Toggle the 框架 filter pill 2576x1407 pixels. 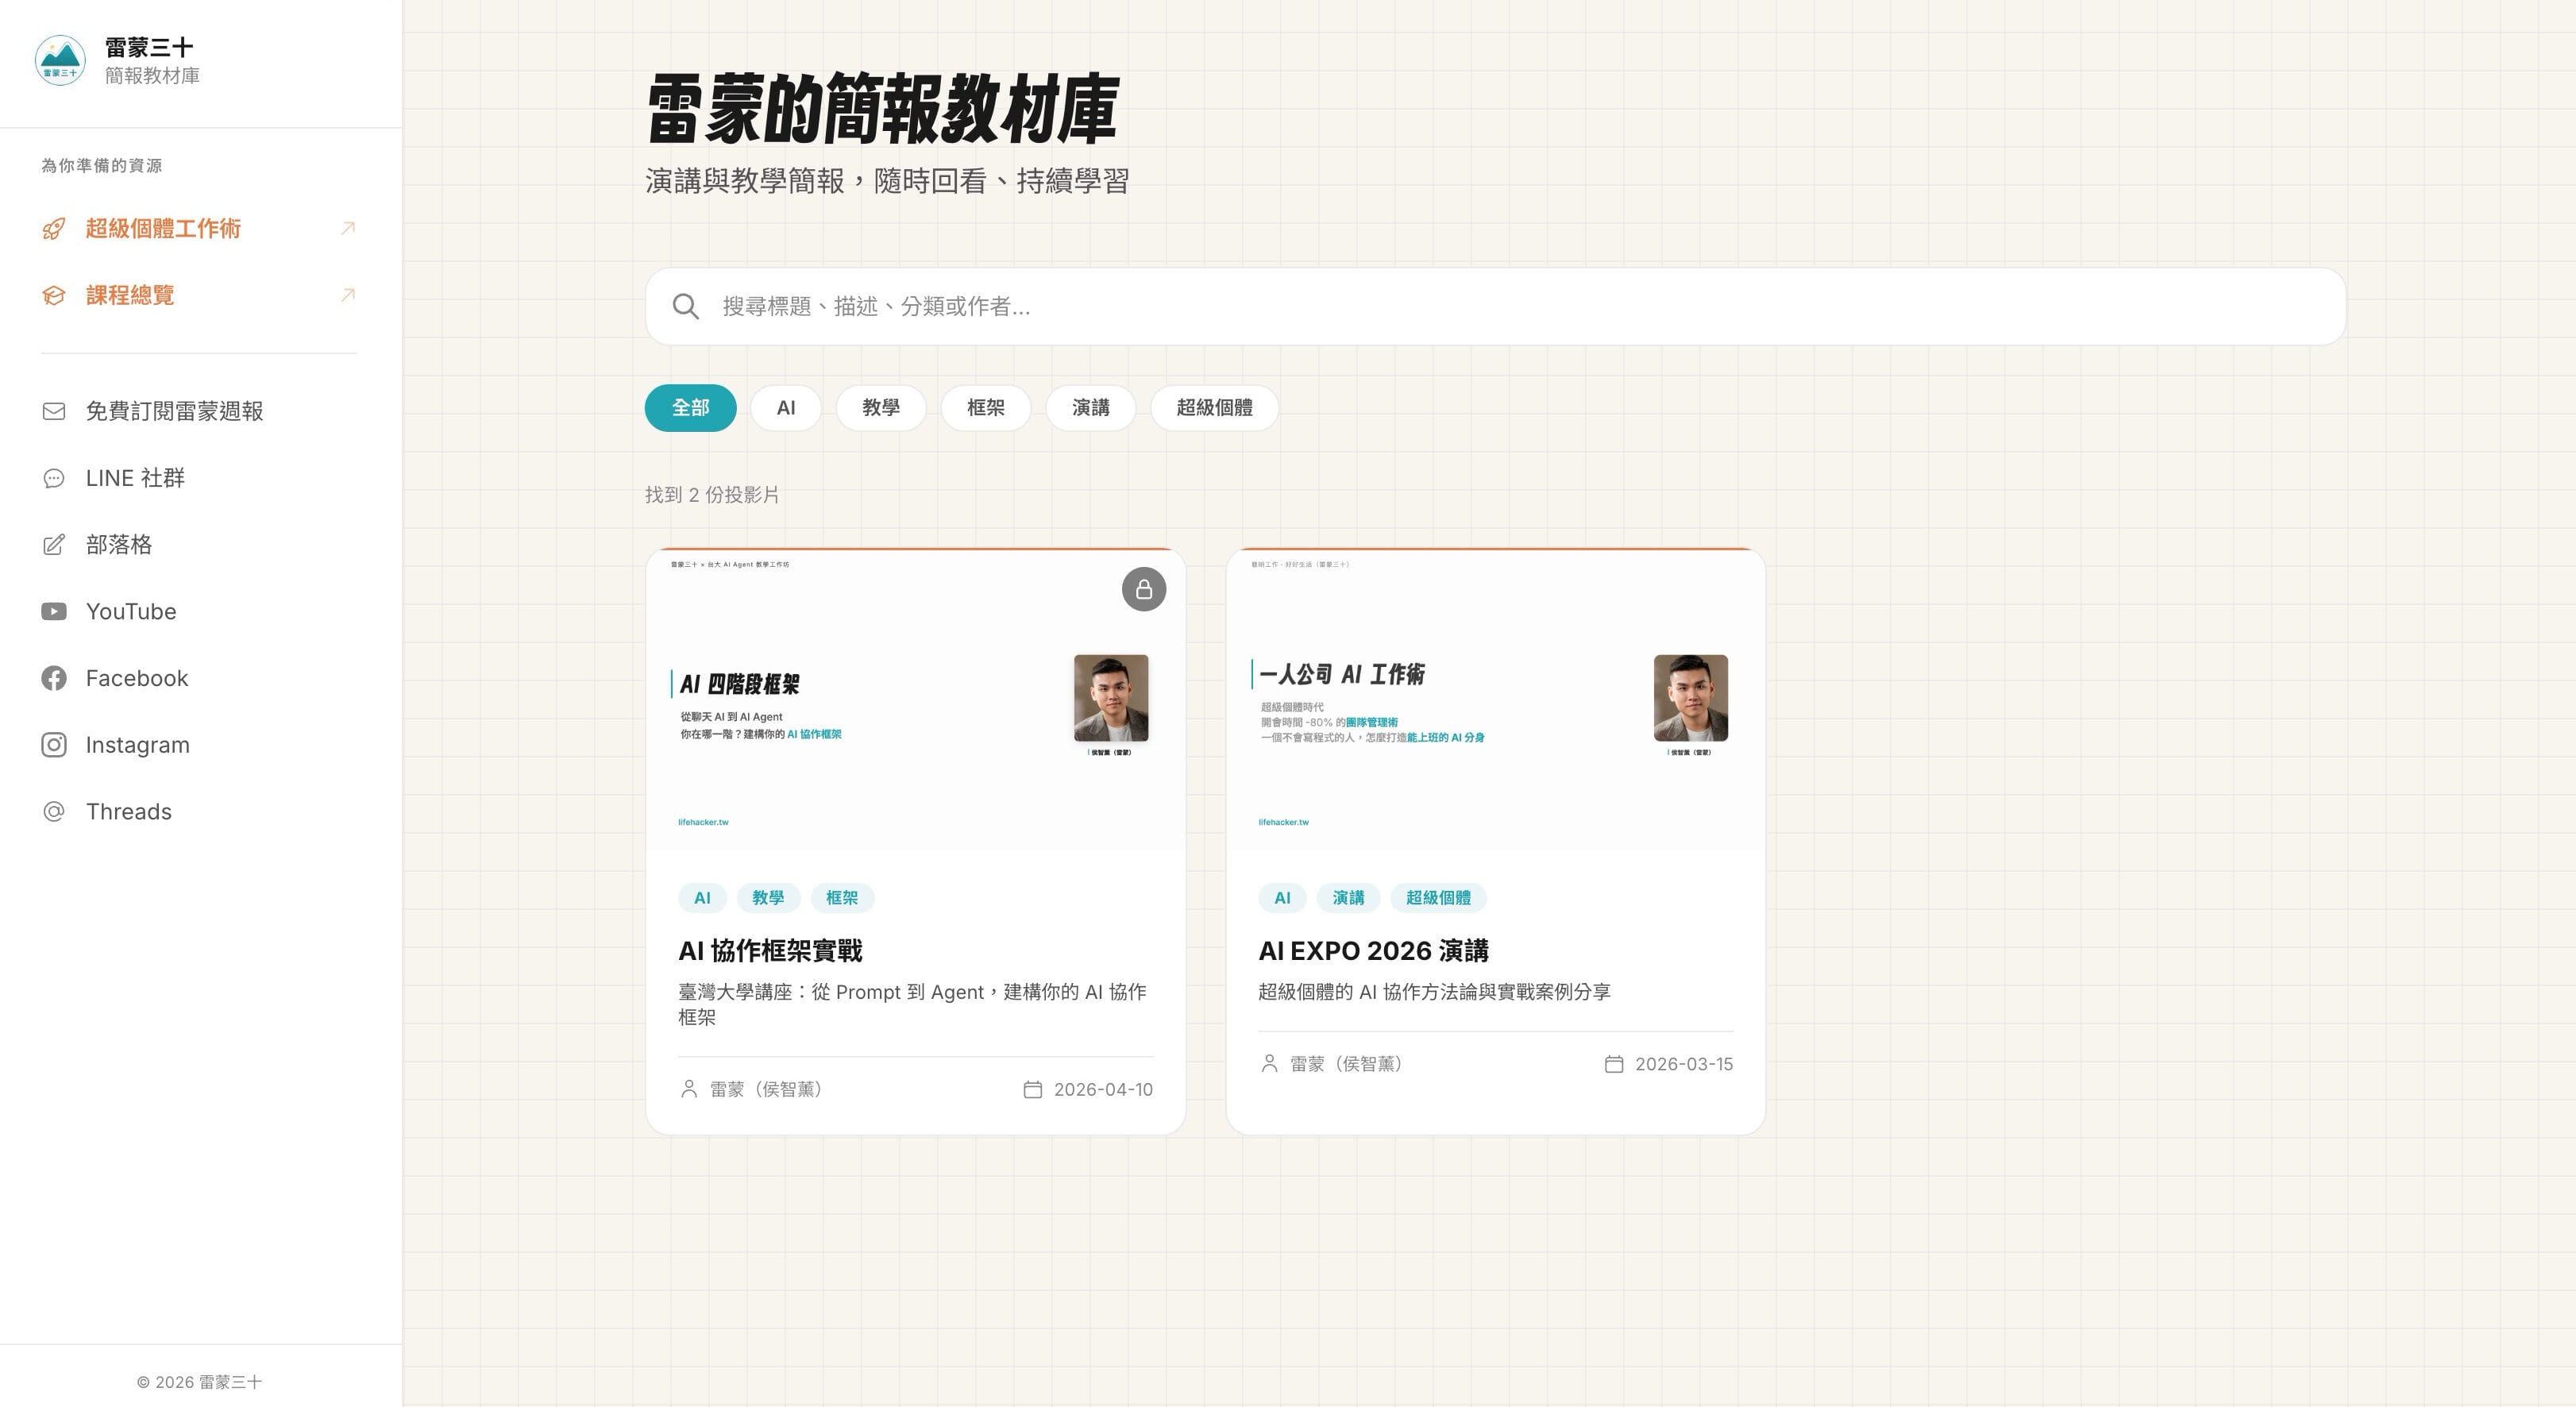986,407
